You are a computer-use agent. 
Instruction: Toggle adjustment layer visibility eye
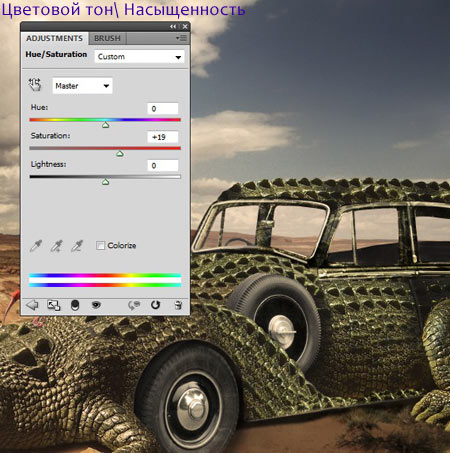pyautogui.click(x=96, y=305)
